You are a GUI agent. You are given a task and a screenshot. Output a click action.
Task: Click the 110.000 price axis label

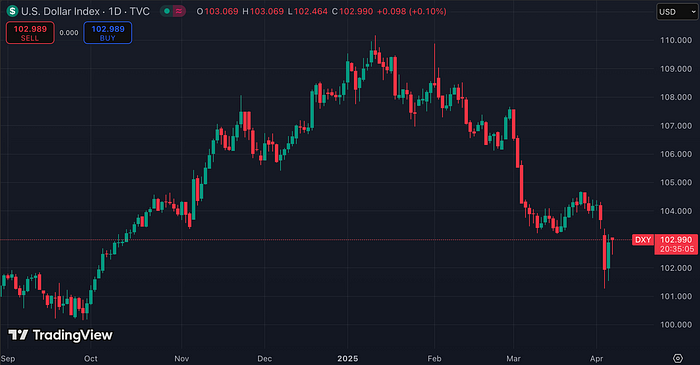coord(676,40)
